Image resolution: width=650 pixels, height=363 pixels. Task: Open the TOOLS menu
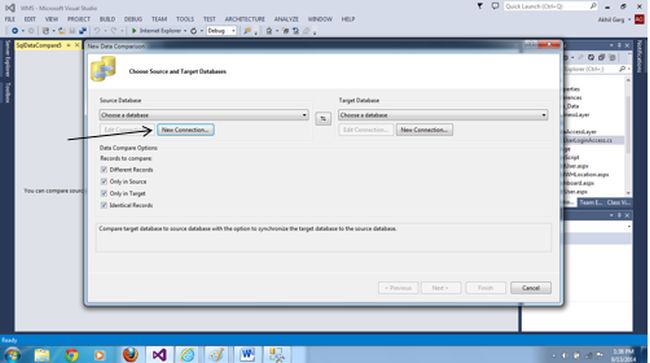[185, 19]
